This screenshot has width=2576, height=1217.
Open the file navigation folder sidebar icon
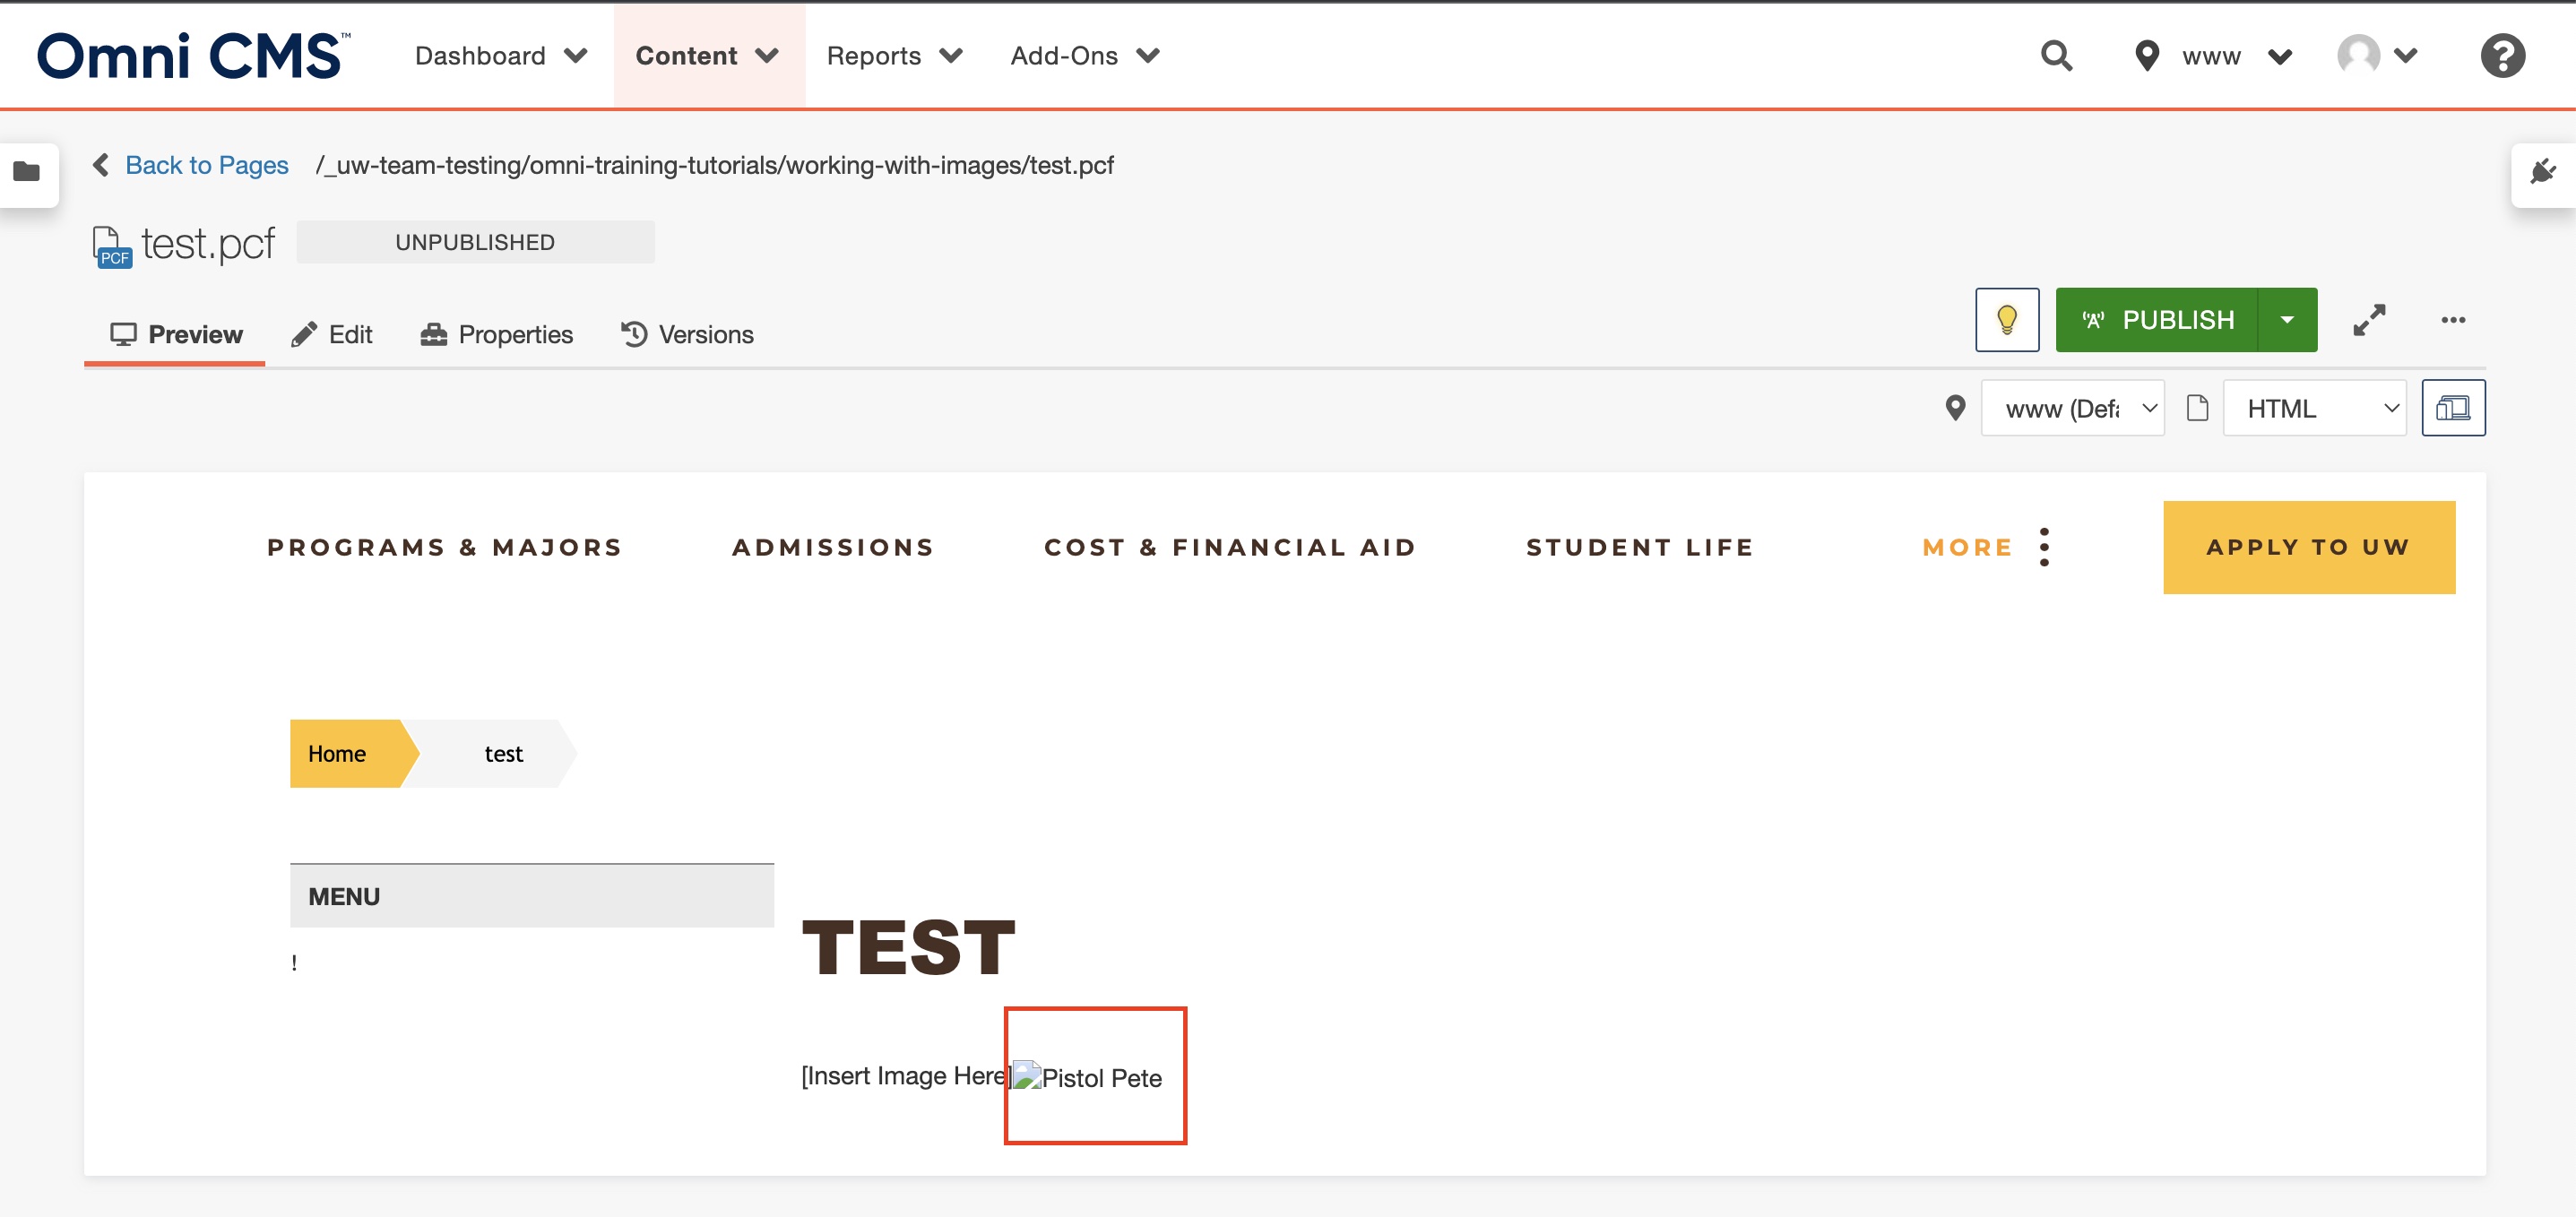tap(27, 172)
